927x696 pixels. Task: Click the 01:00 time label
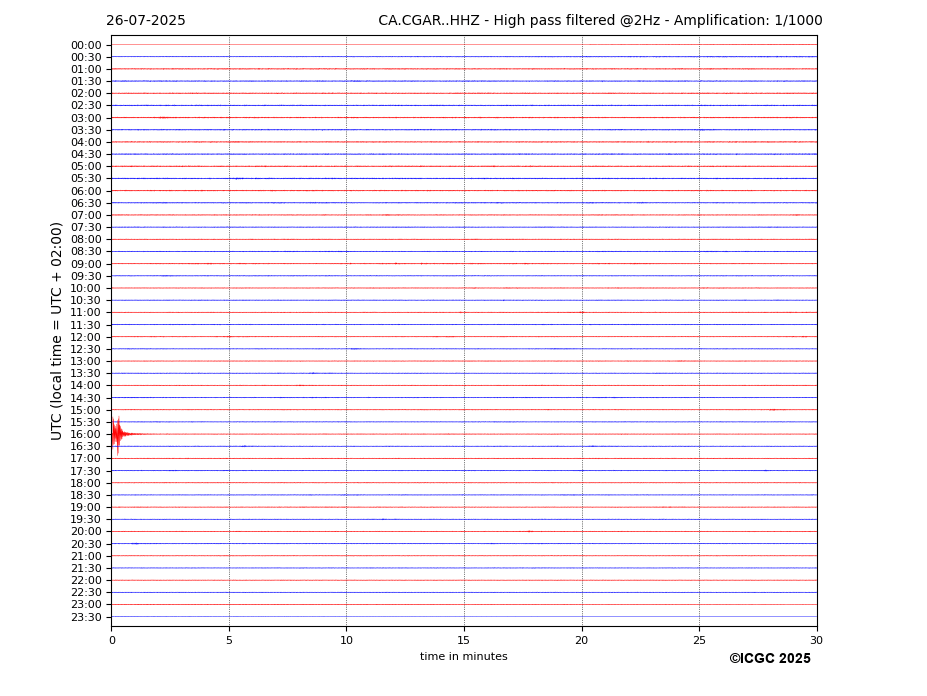pyautogui.click(x=86, y=70)
